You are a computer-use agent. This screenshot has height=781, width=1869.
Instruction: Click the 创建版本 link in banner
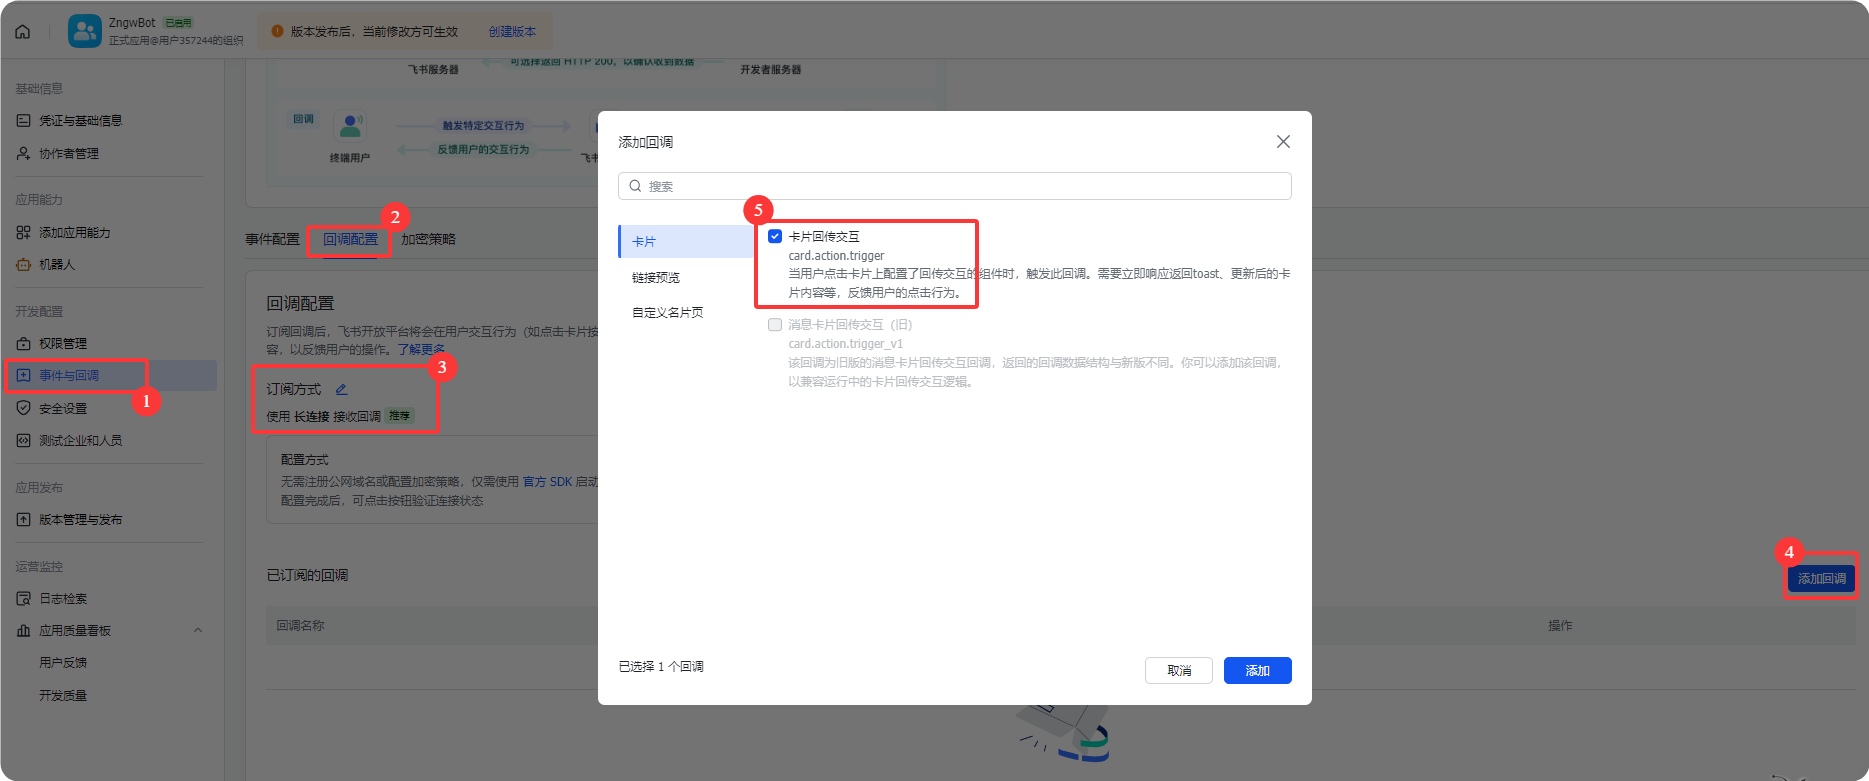pyautogui.click(x=512, y=31)
